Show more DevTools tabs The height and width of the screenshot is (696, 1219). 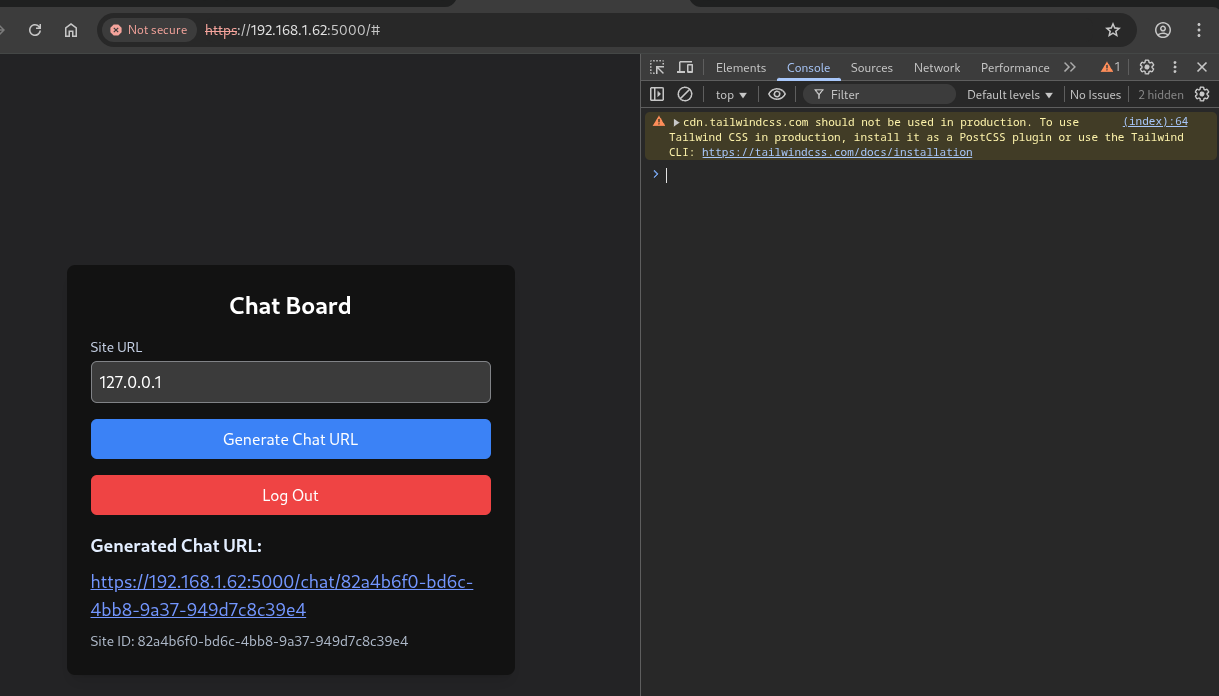[x=1070, y=68]
